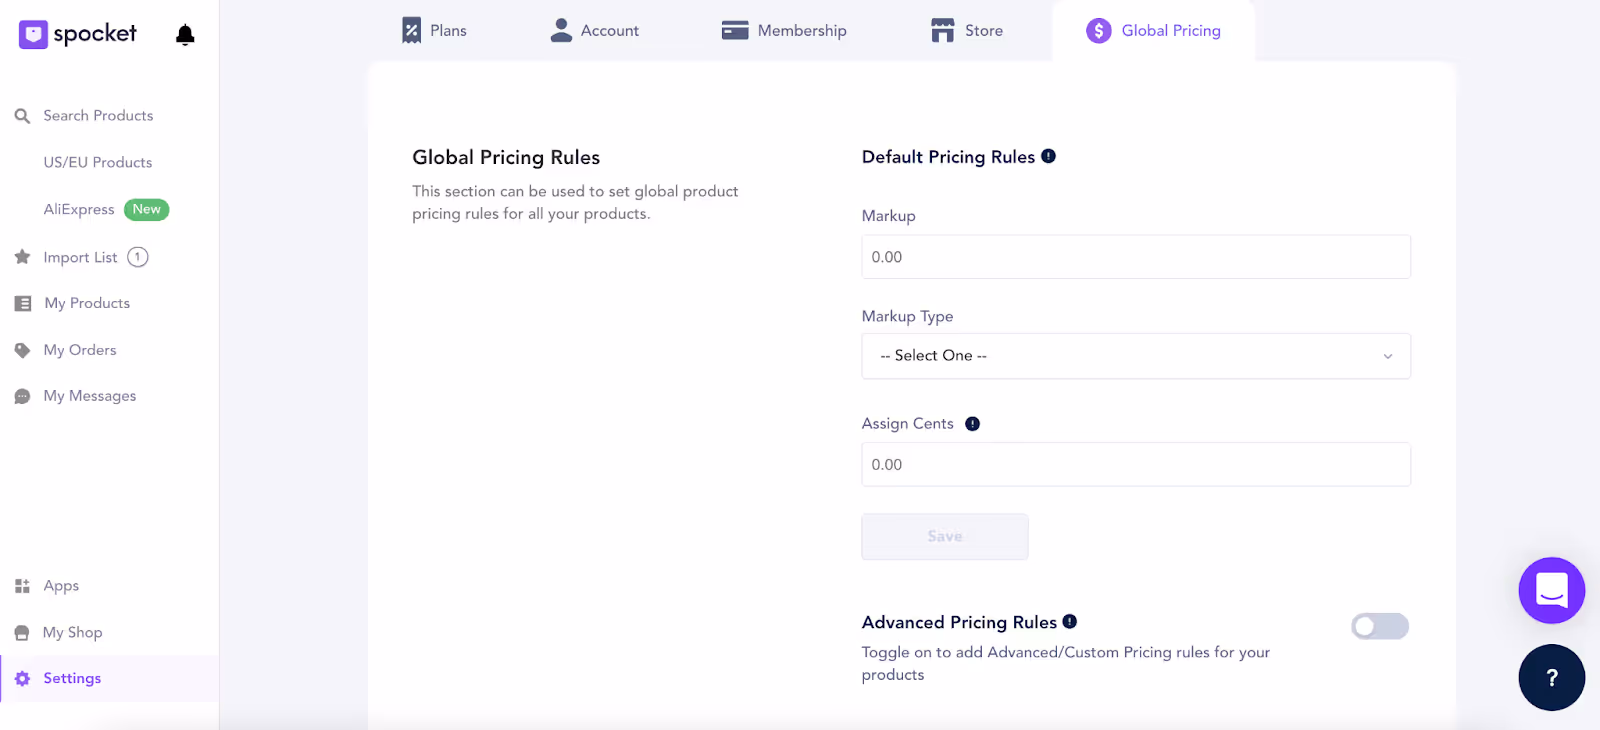The width and height of the screenshot is (1600, 730).
Task: Open the Account tab
Action: [x=594, y=30]
